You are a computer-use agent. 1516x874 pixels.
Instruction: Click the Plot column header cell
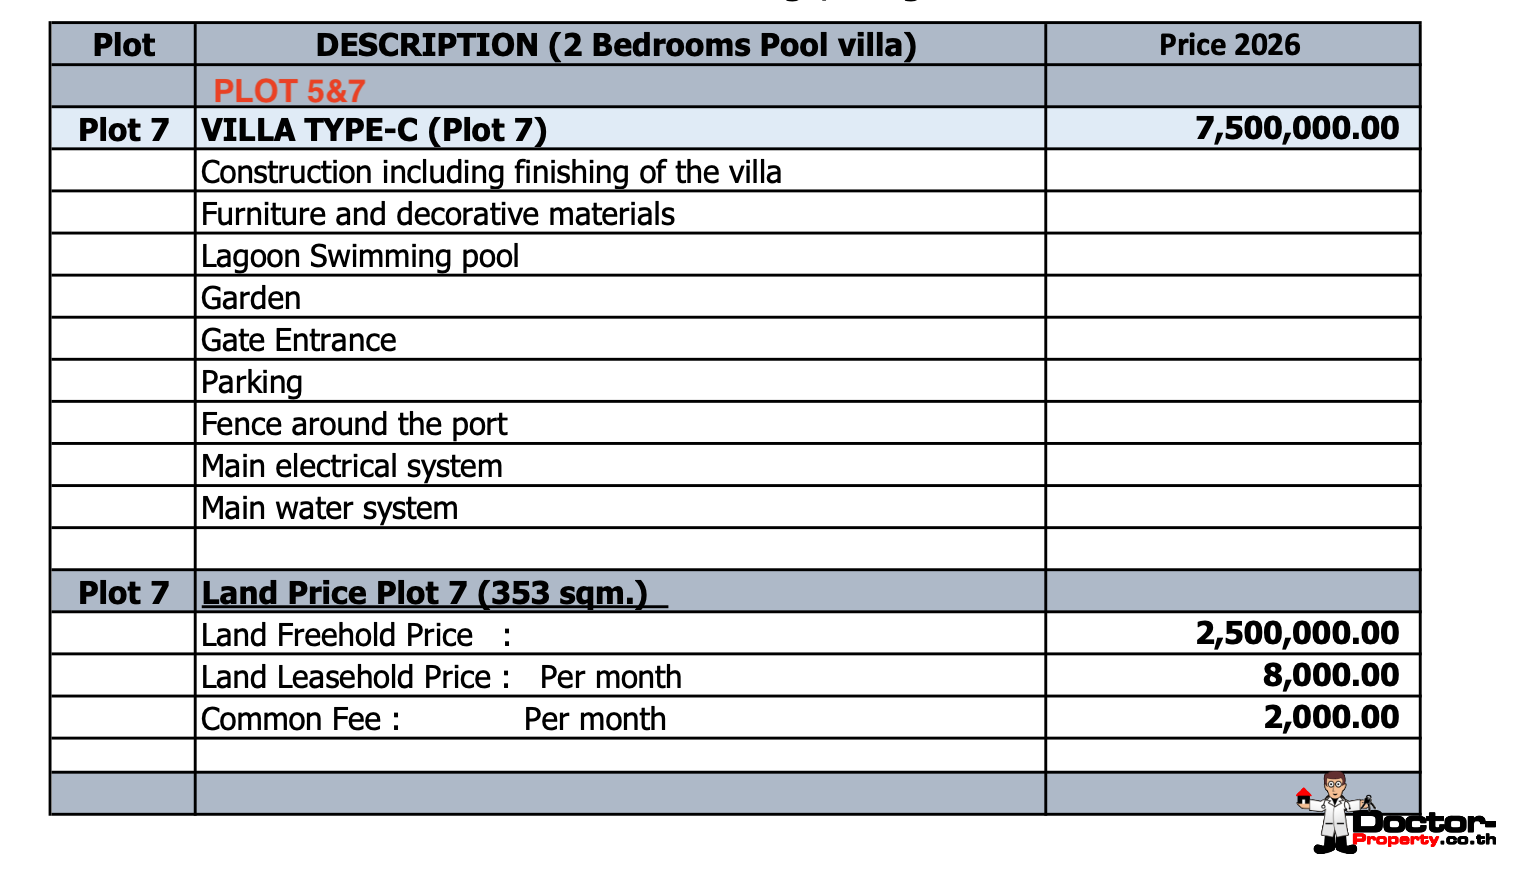(123, 45)
